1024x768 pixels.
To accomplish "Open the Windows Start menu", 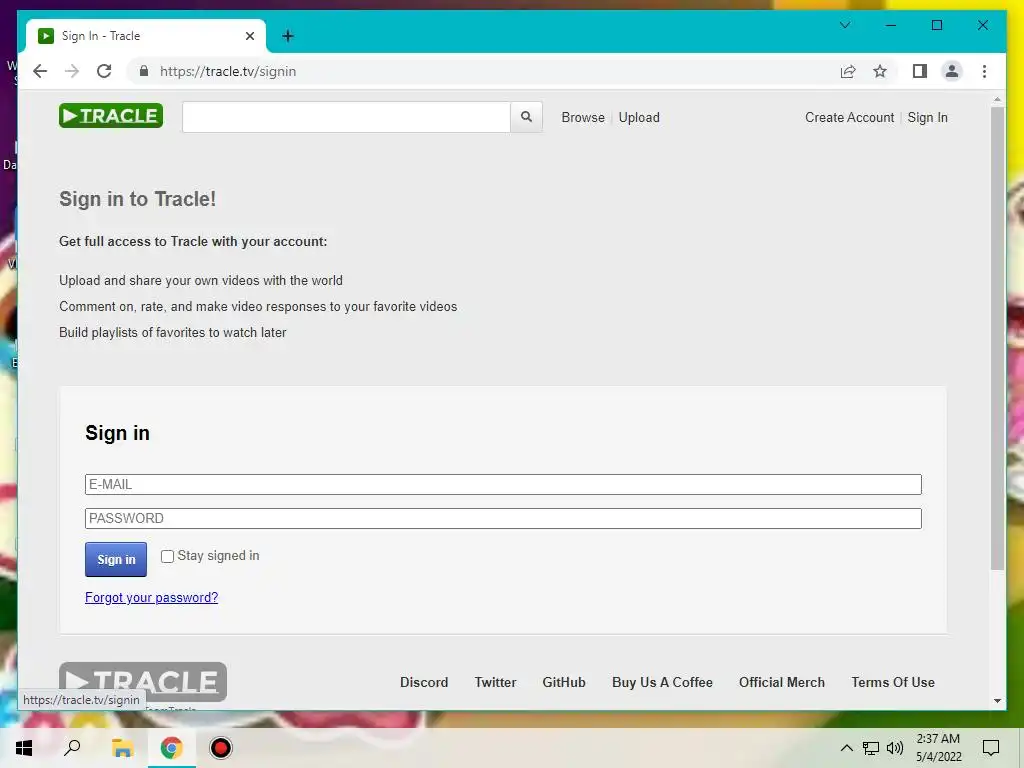I will tap(24, 748).
